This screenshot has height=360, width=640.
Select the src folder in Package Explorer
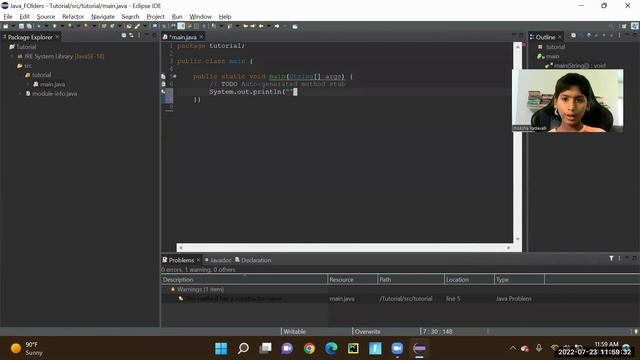tap(28, 66)
